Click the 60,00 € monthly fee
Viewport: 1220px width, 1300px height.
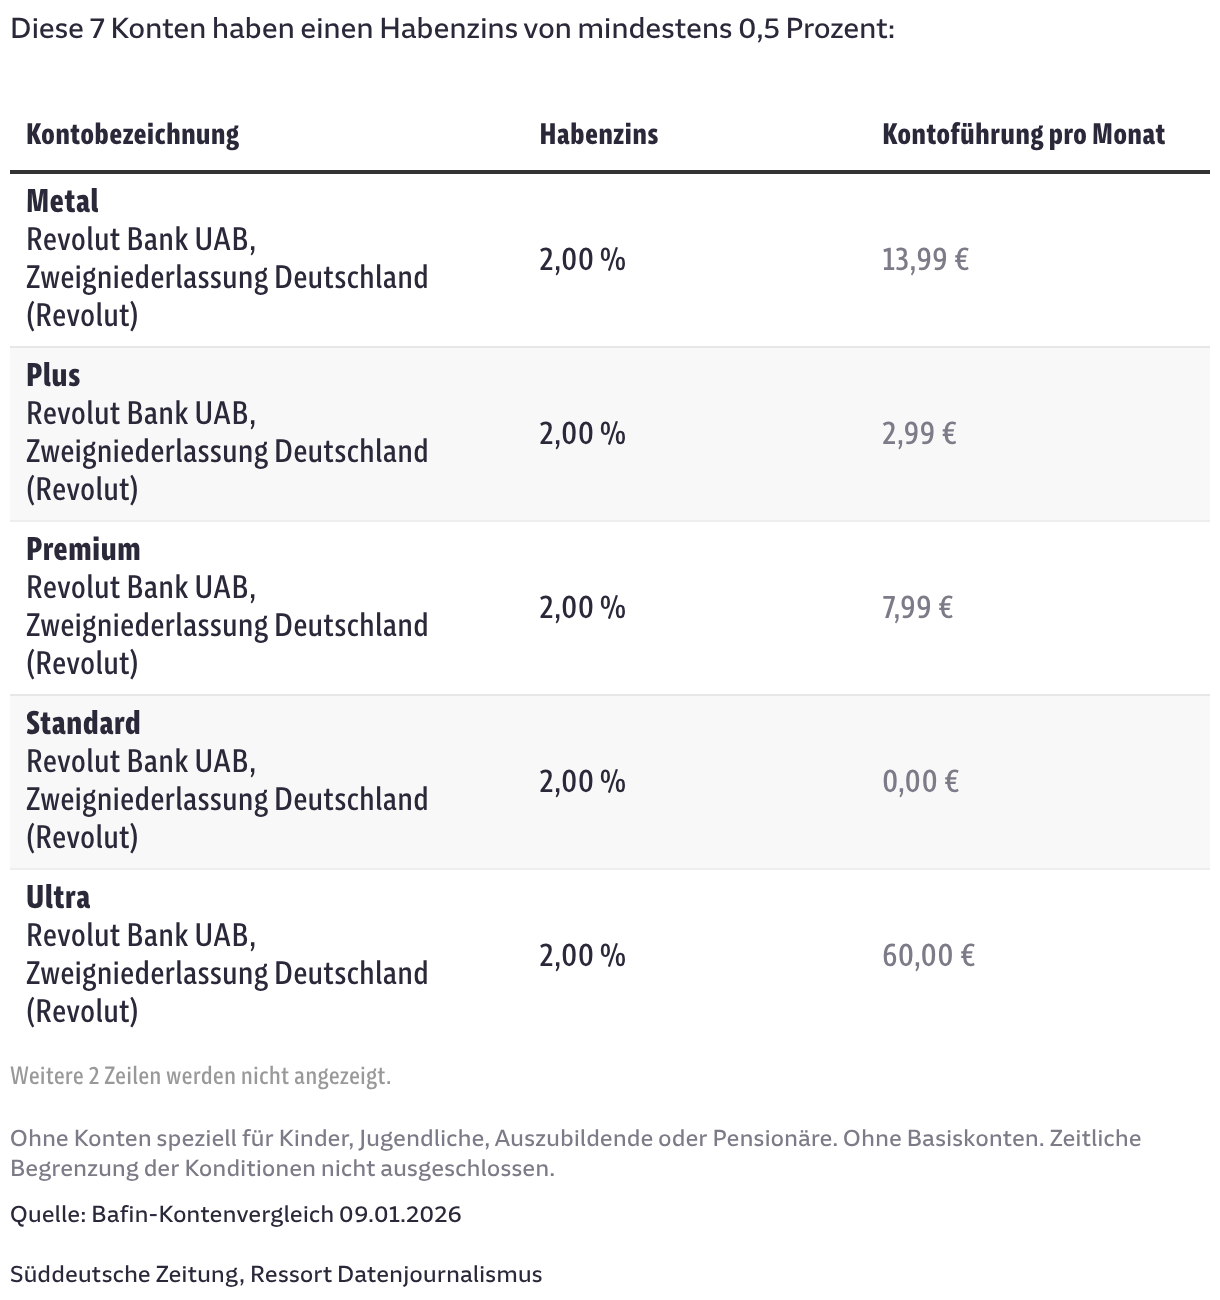coord(928,956)
